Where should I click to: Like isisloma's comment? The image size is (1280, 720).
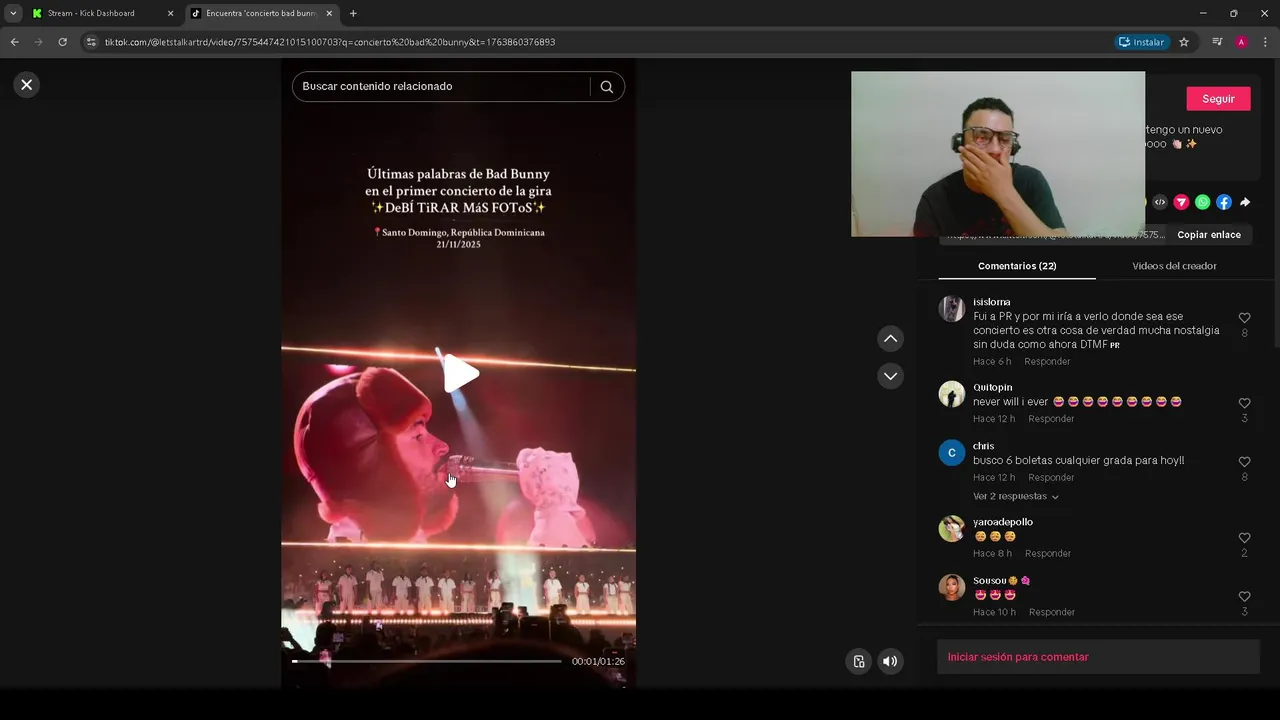pyautogui.click(x=1244, y=318)
